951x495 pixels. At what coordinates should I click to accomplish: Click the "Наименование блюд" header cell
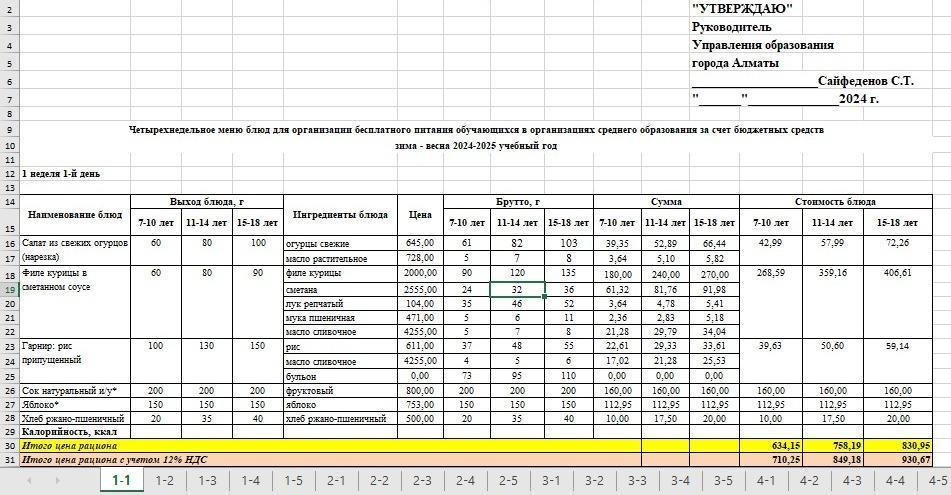click(x=75, y=215)
